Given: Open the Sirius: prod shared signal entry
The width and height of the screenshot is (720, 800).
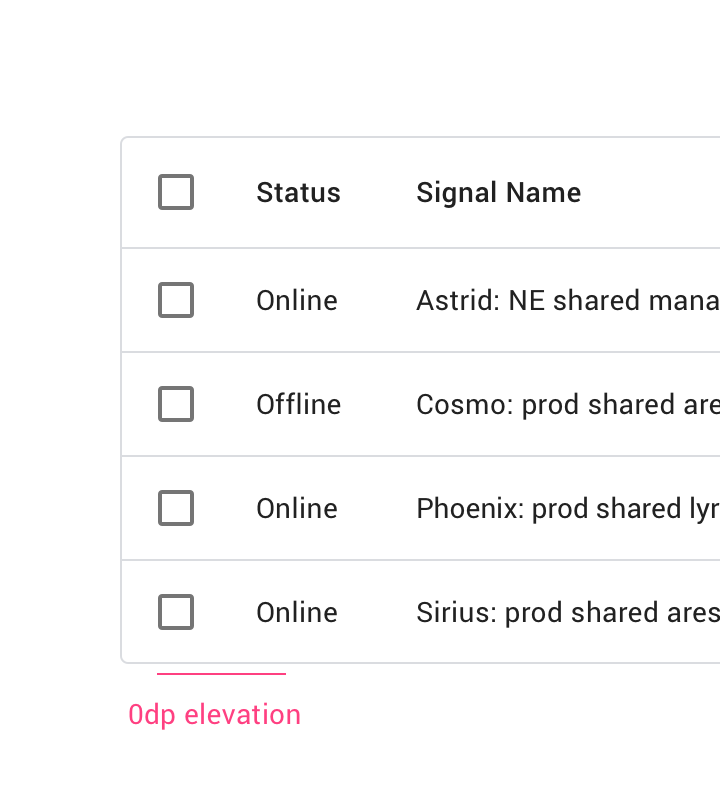Looking at the screenshot, I should click(x=568, y=613).
